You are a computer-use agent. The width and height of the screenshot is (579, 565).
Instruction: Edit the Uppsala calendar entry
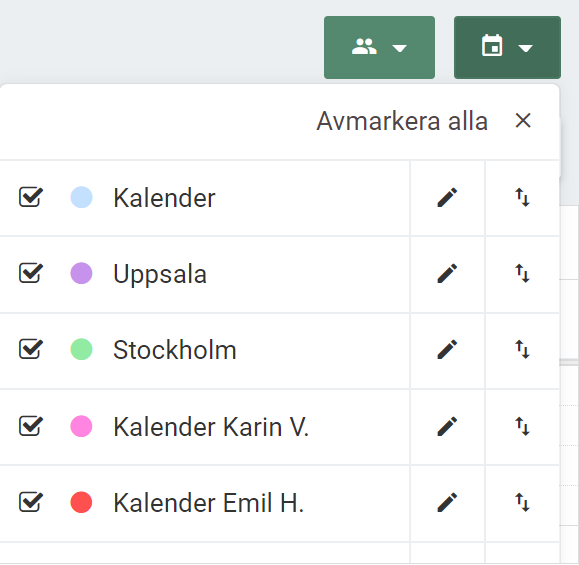click(447, 274)
